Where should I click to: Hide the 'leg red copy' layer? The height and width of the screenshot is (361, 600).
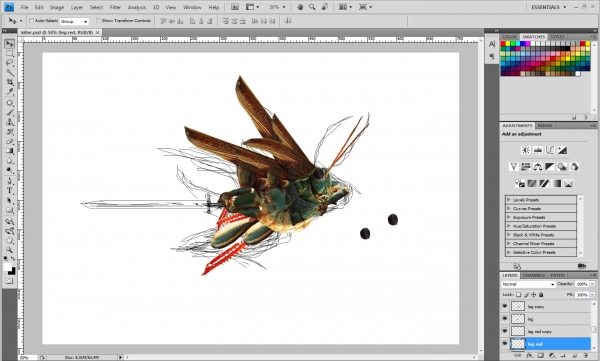coord(505,331)
